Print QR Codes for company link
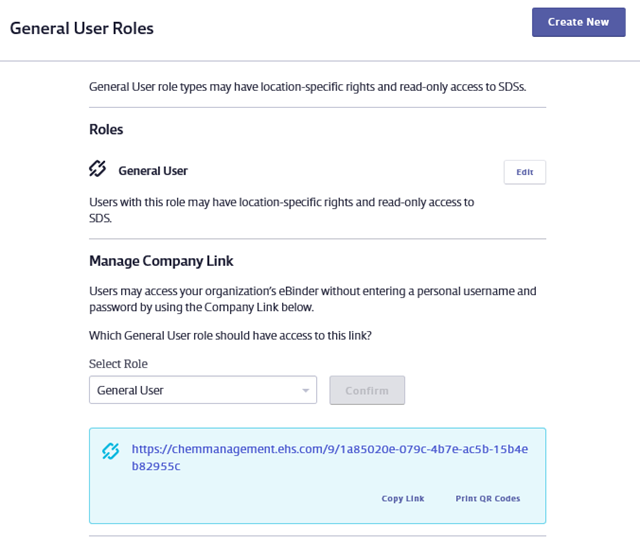The width and height of the screenshot is (640, 543). pos(488,498)
